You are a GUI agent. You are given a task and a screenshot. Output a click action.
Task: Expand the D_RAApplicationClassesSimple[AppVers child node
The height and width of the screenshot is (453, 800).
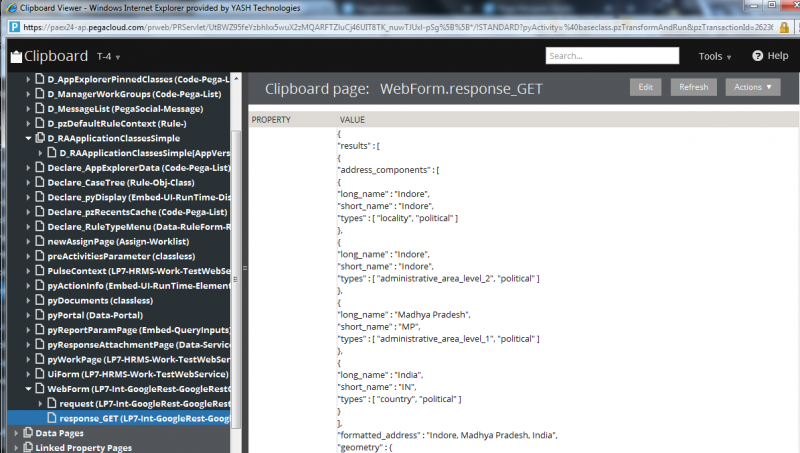[40, 153]
